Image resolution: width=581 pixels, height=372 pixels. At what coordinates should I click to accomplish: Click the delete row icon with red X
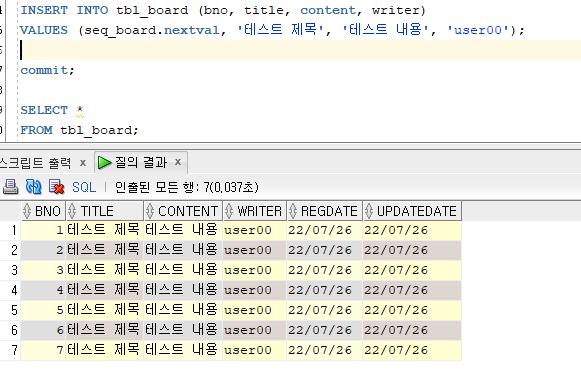[x=56, y=187]
